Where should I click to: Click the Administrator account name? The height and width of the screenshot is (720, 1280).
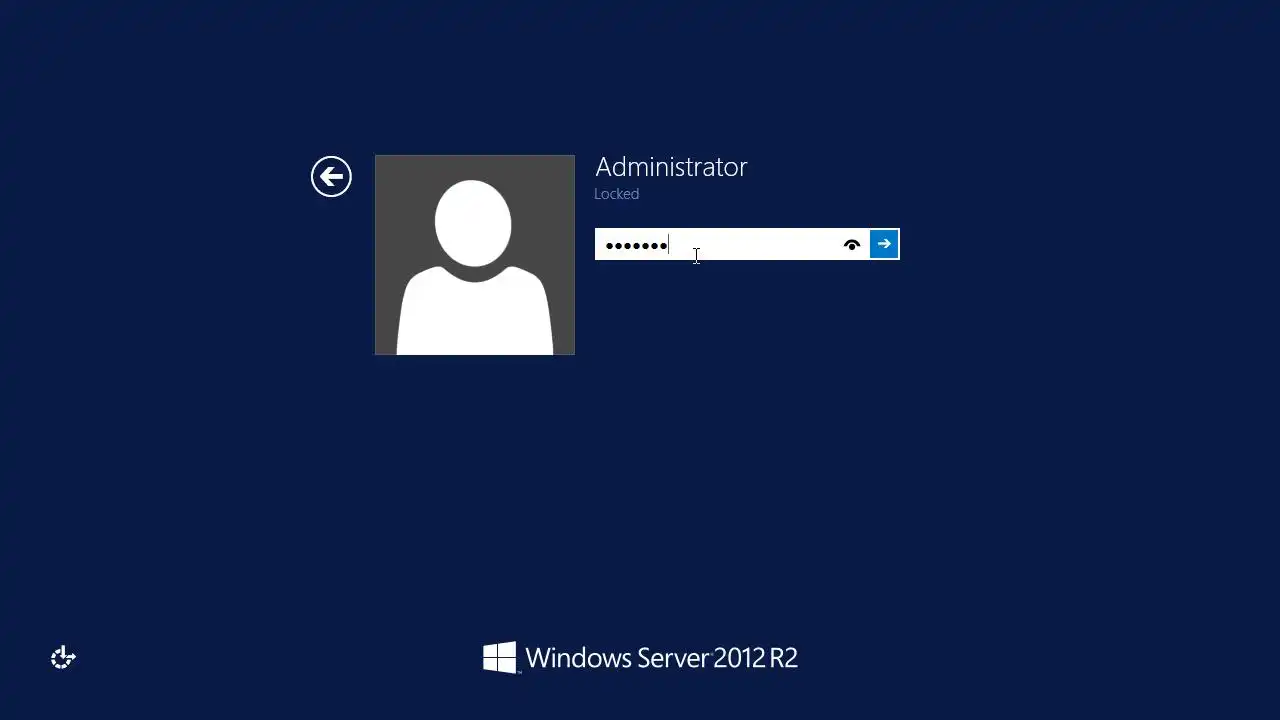[x=671, y=167]
